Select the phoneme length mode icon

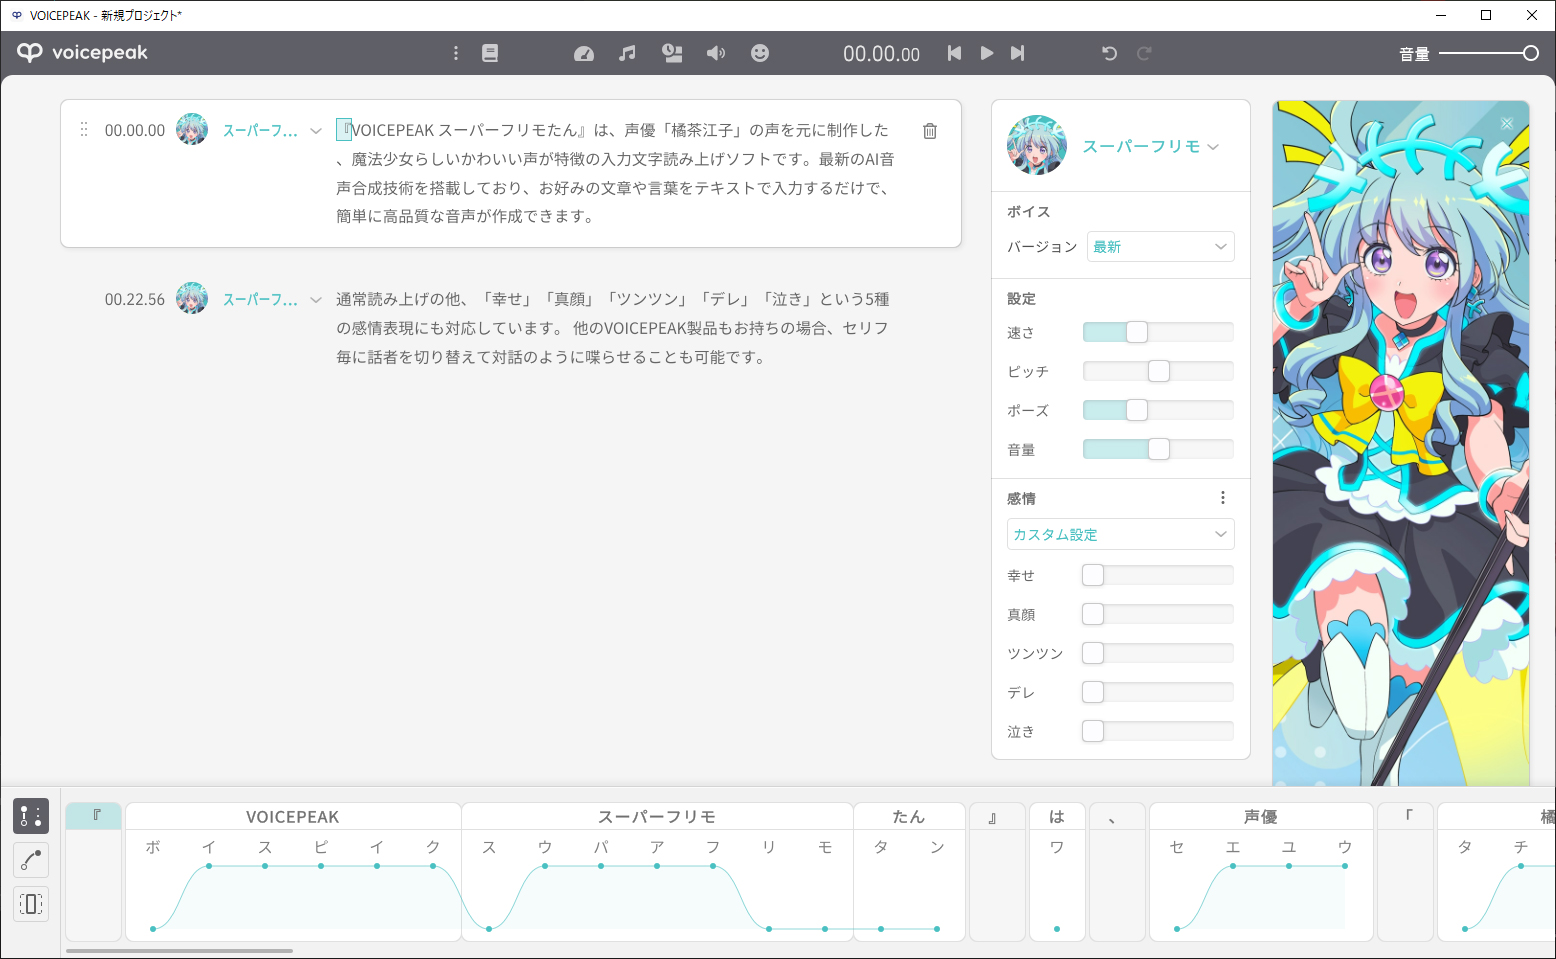click(31, 904)
